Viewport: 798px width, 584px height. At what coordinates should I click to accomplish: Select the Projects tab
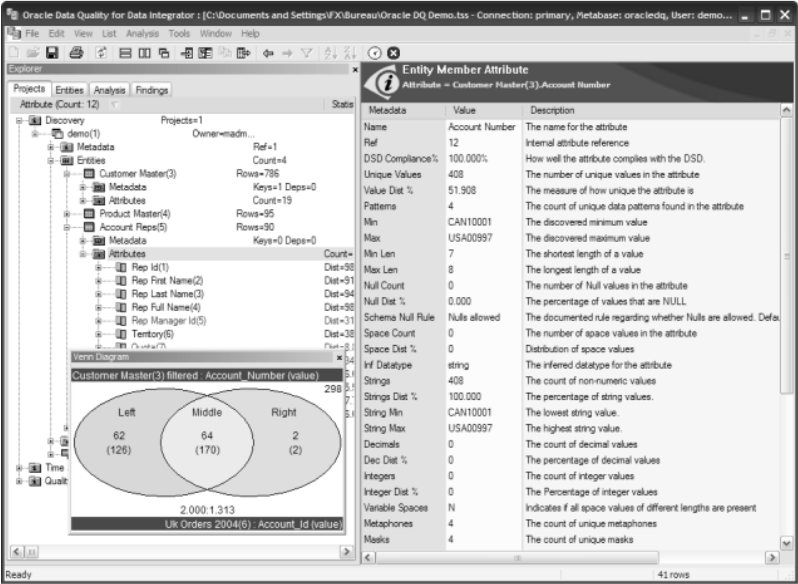pyautogui.click(x=29, y=89)
